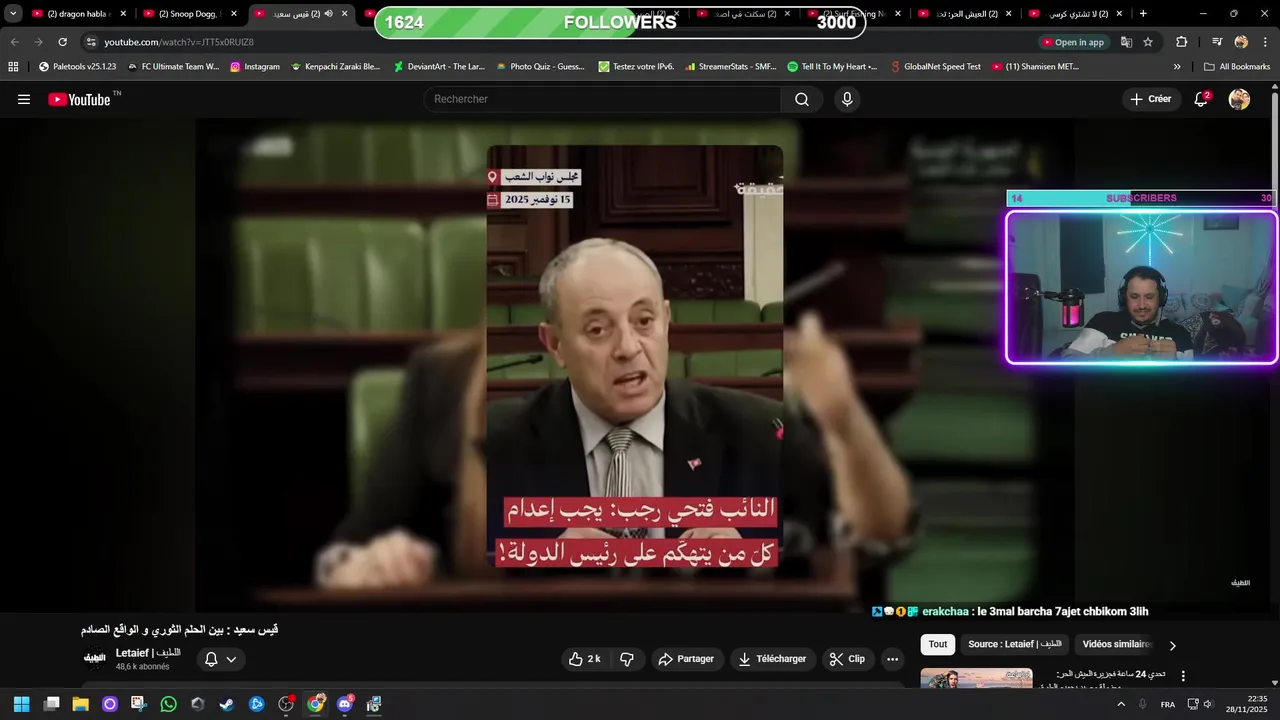Viewport: 1280px width, 720px height.
Task: Mute the playing tab's speaker icon
Action: [329, 14]
